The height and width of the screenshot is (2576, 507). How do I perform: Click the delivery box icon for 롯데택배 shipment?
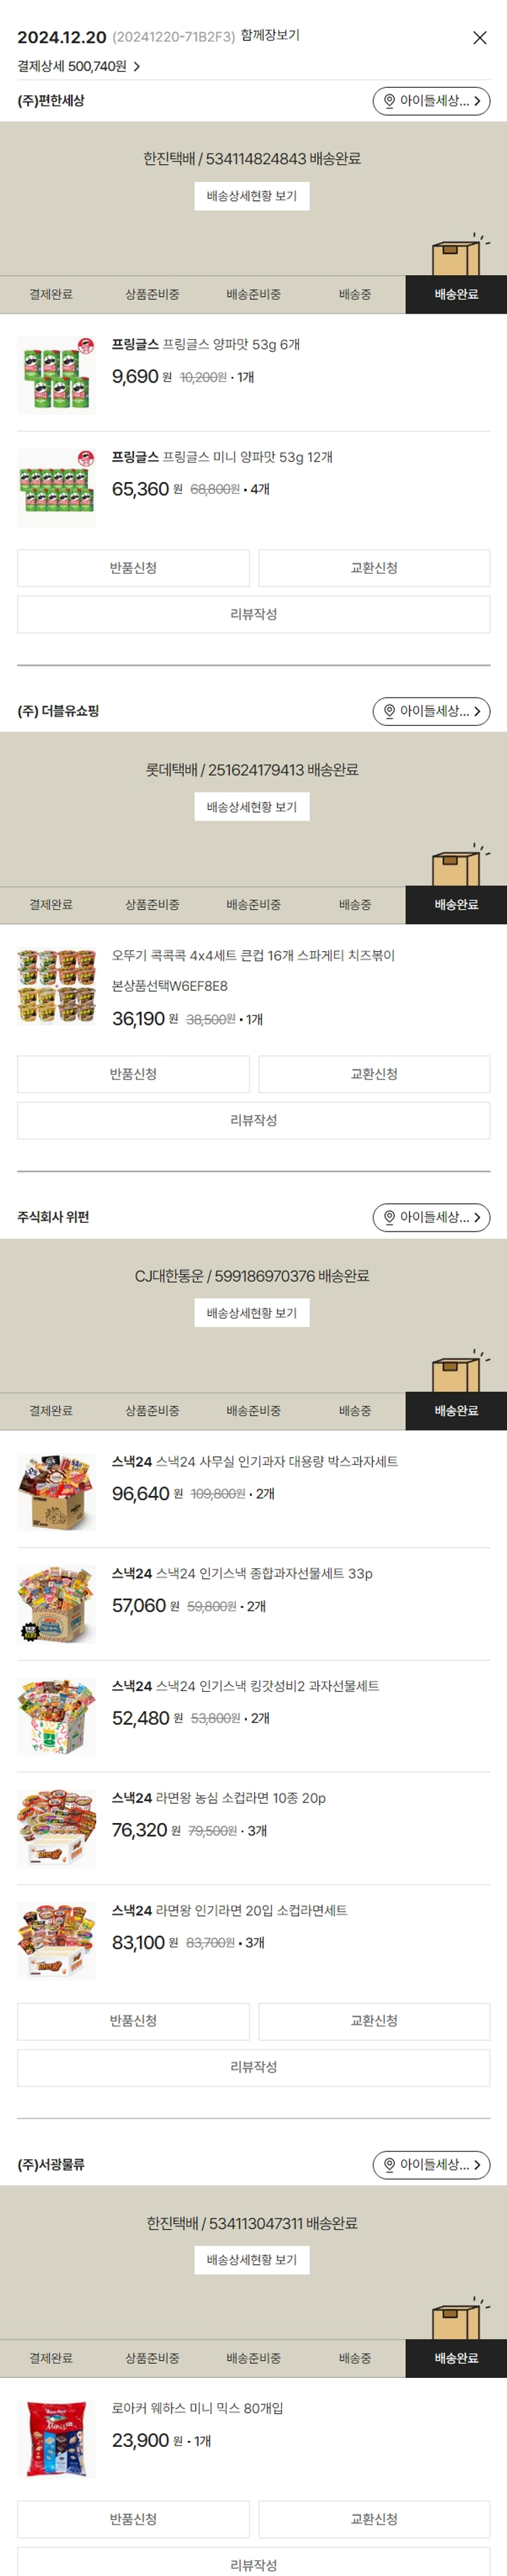click(458, 866)
